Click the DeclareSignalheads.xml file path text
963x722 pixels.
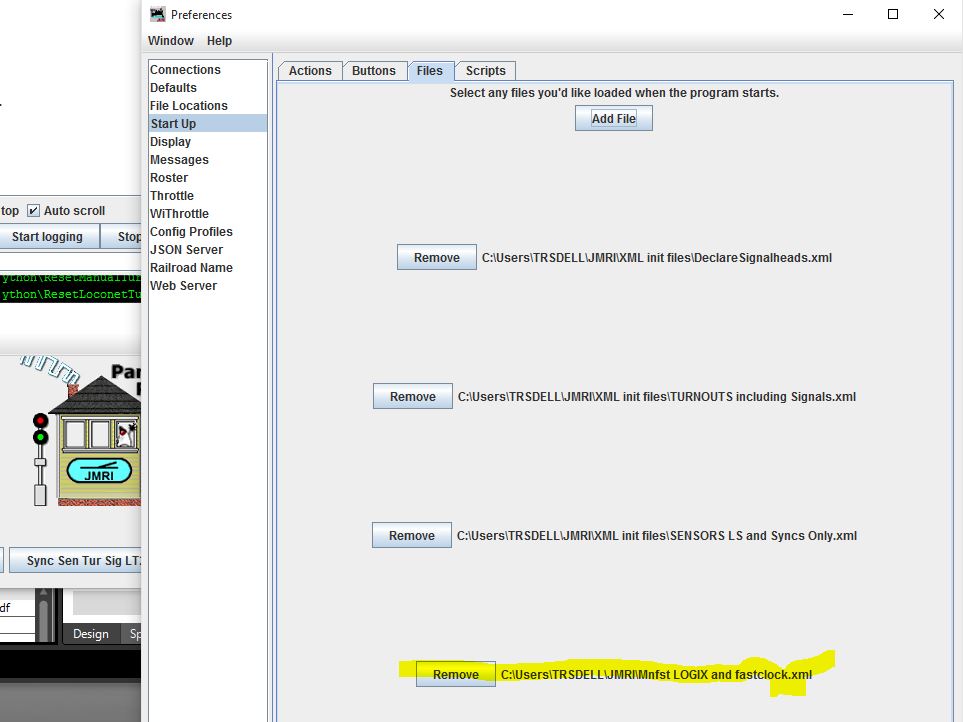click(657, 258)
